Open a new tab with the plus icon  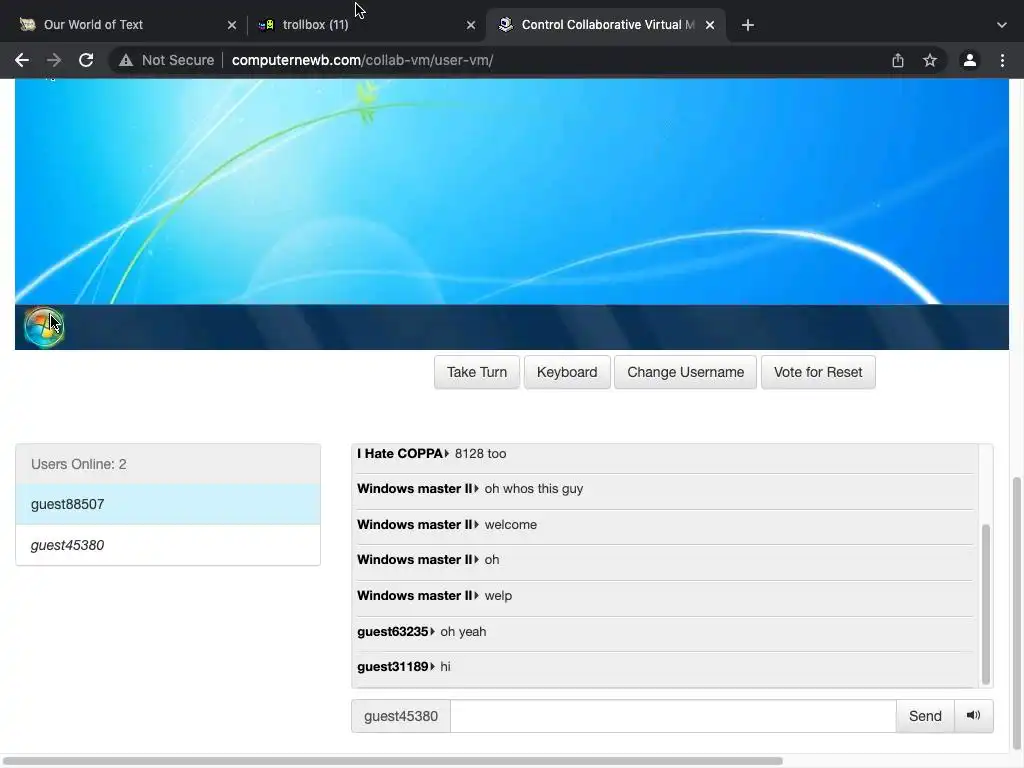pos(748,25)
